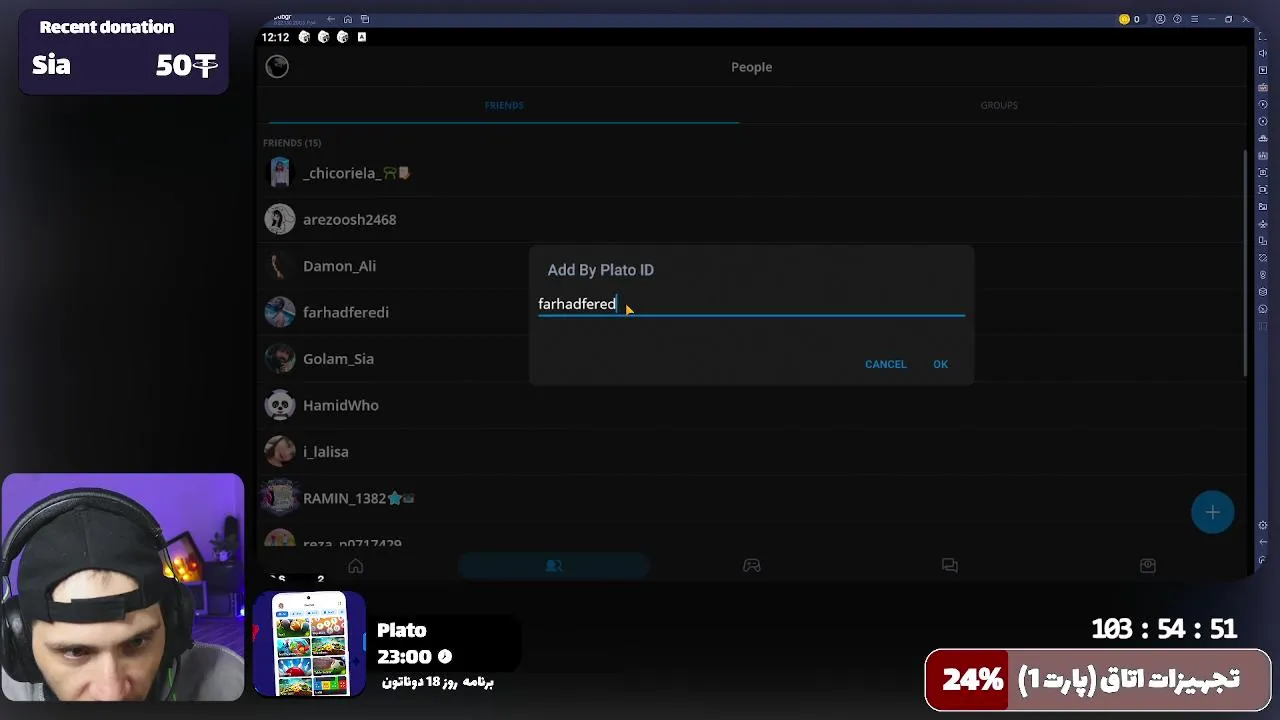Image resolution: width=1280 pixels, height=720 pixels.
Task: Open emulator settings gear in the sidebar
Action: pos(1263,526)
